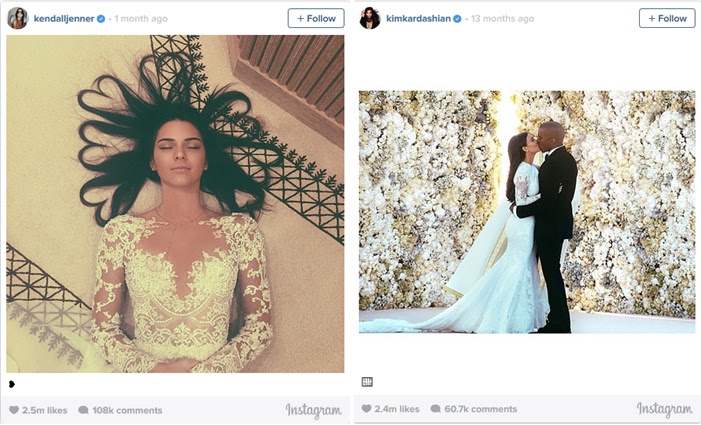Click the verified badge next to kimkardashian
This screenshot has height=425, width=701.
457,19
